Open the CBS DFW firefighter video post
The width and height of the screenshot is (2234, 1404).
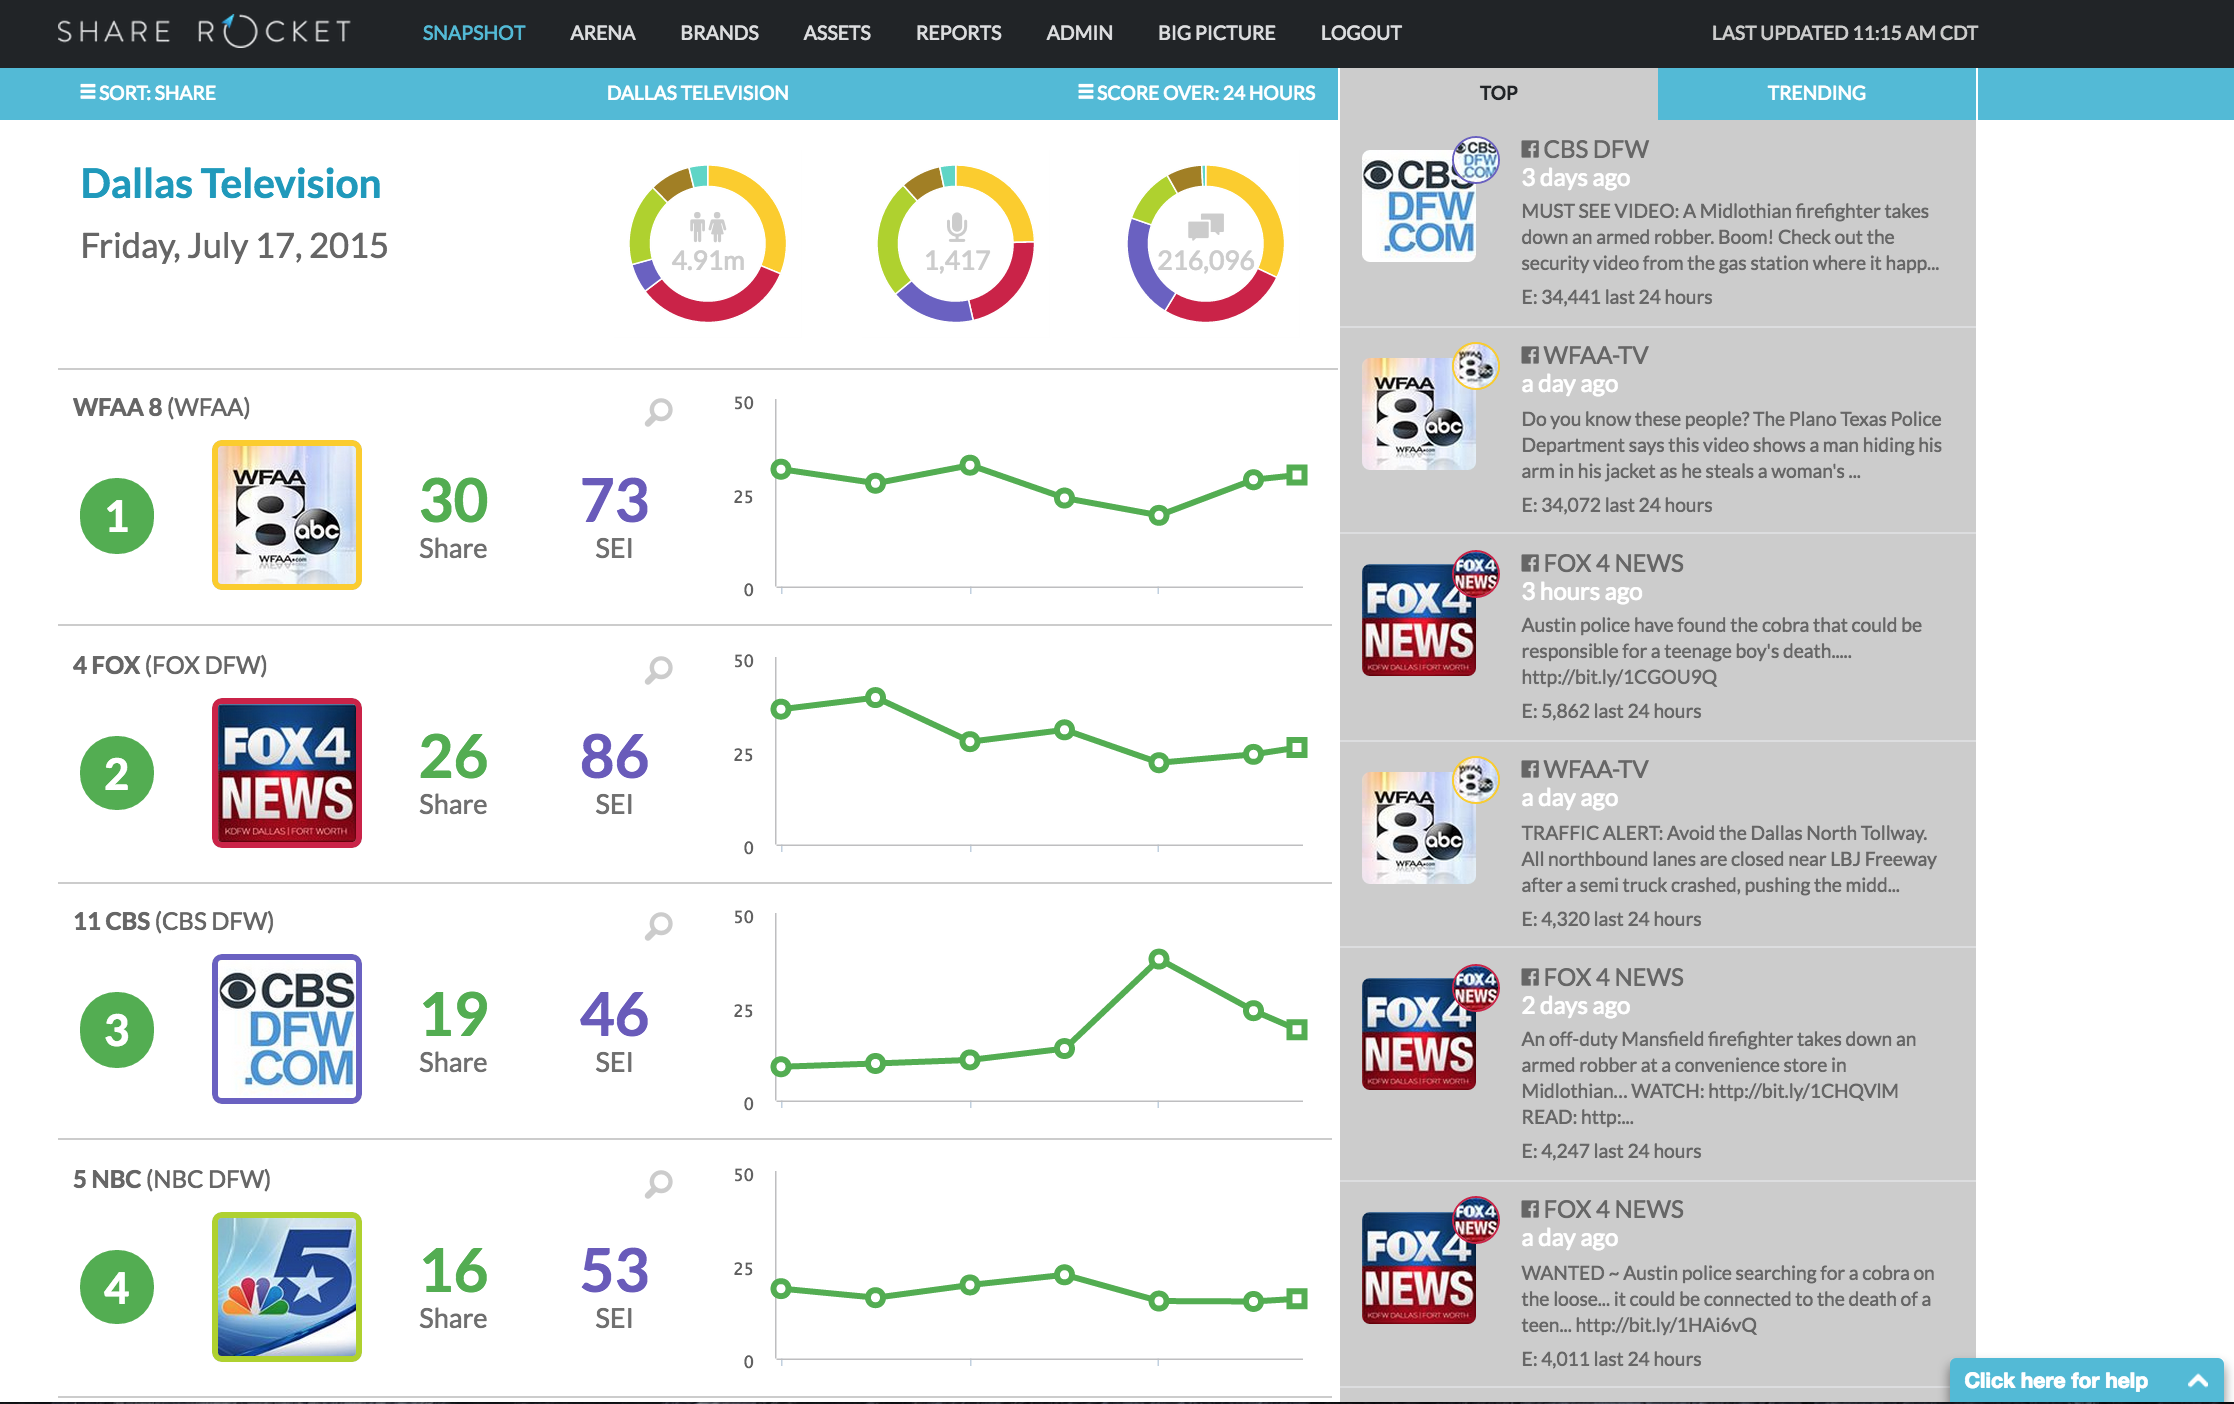tap(1657, 223)
